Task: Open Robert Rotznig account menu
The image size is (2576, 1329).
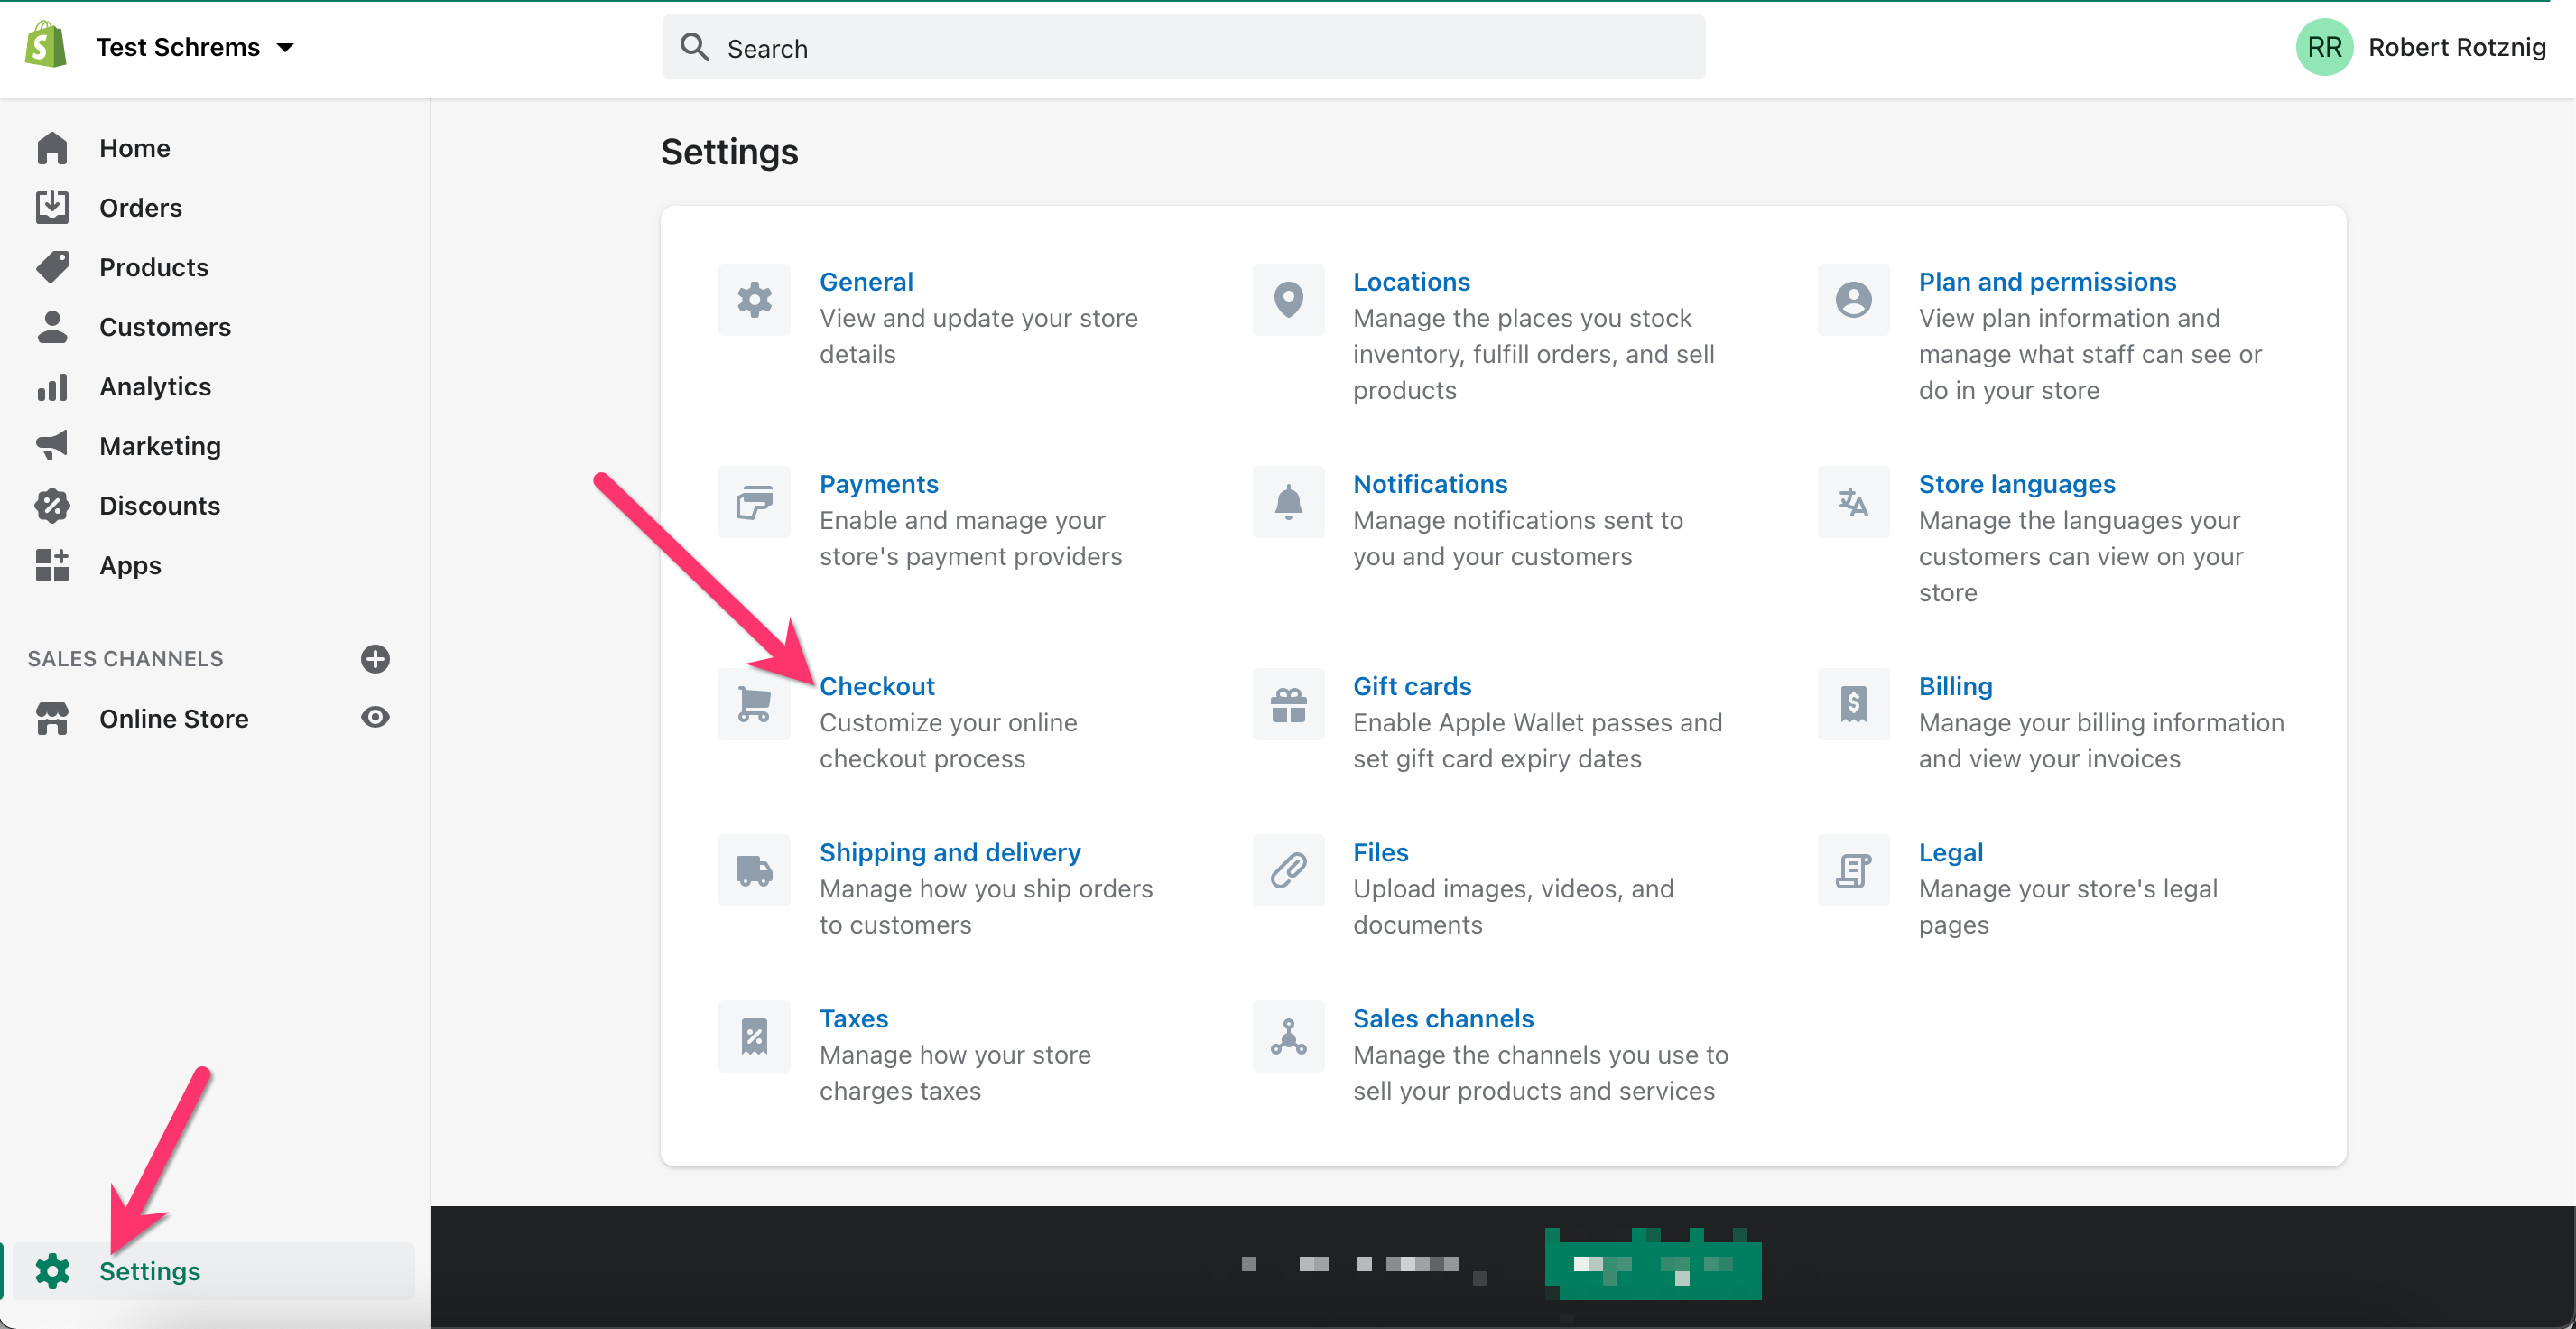Action: (x=2420, y=47)
